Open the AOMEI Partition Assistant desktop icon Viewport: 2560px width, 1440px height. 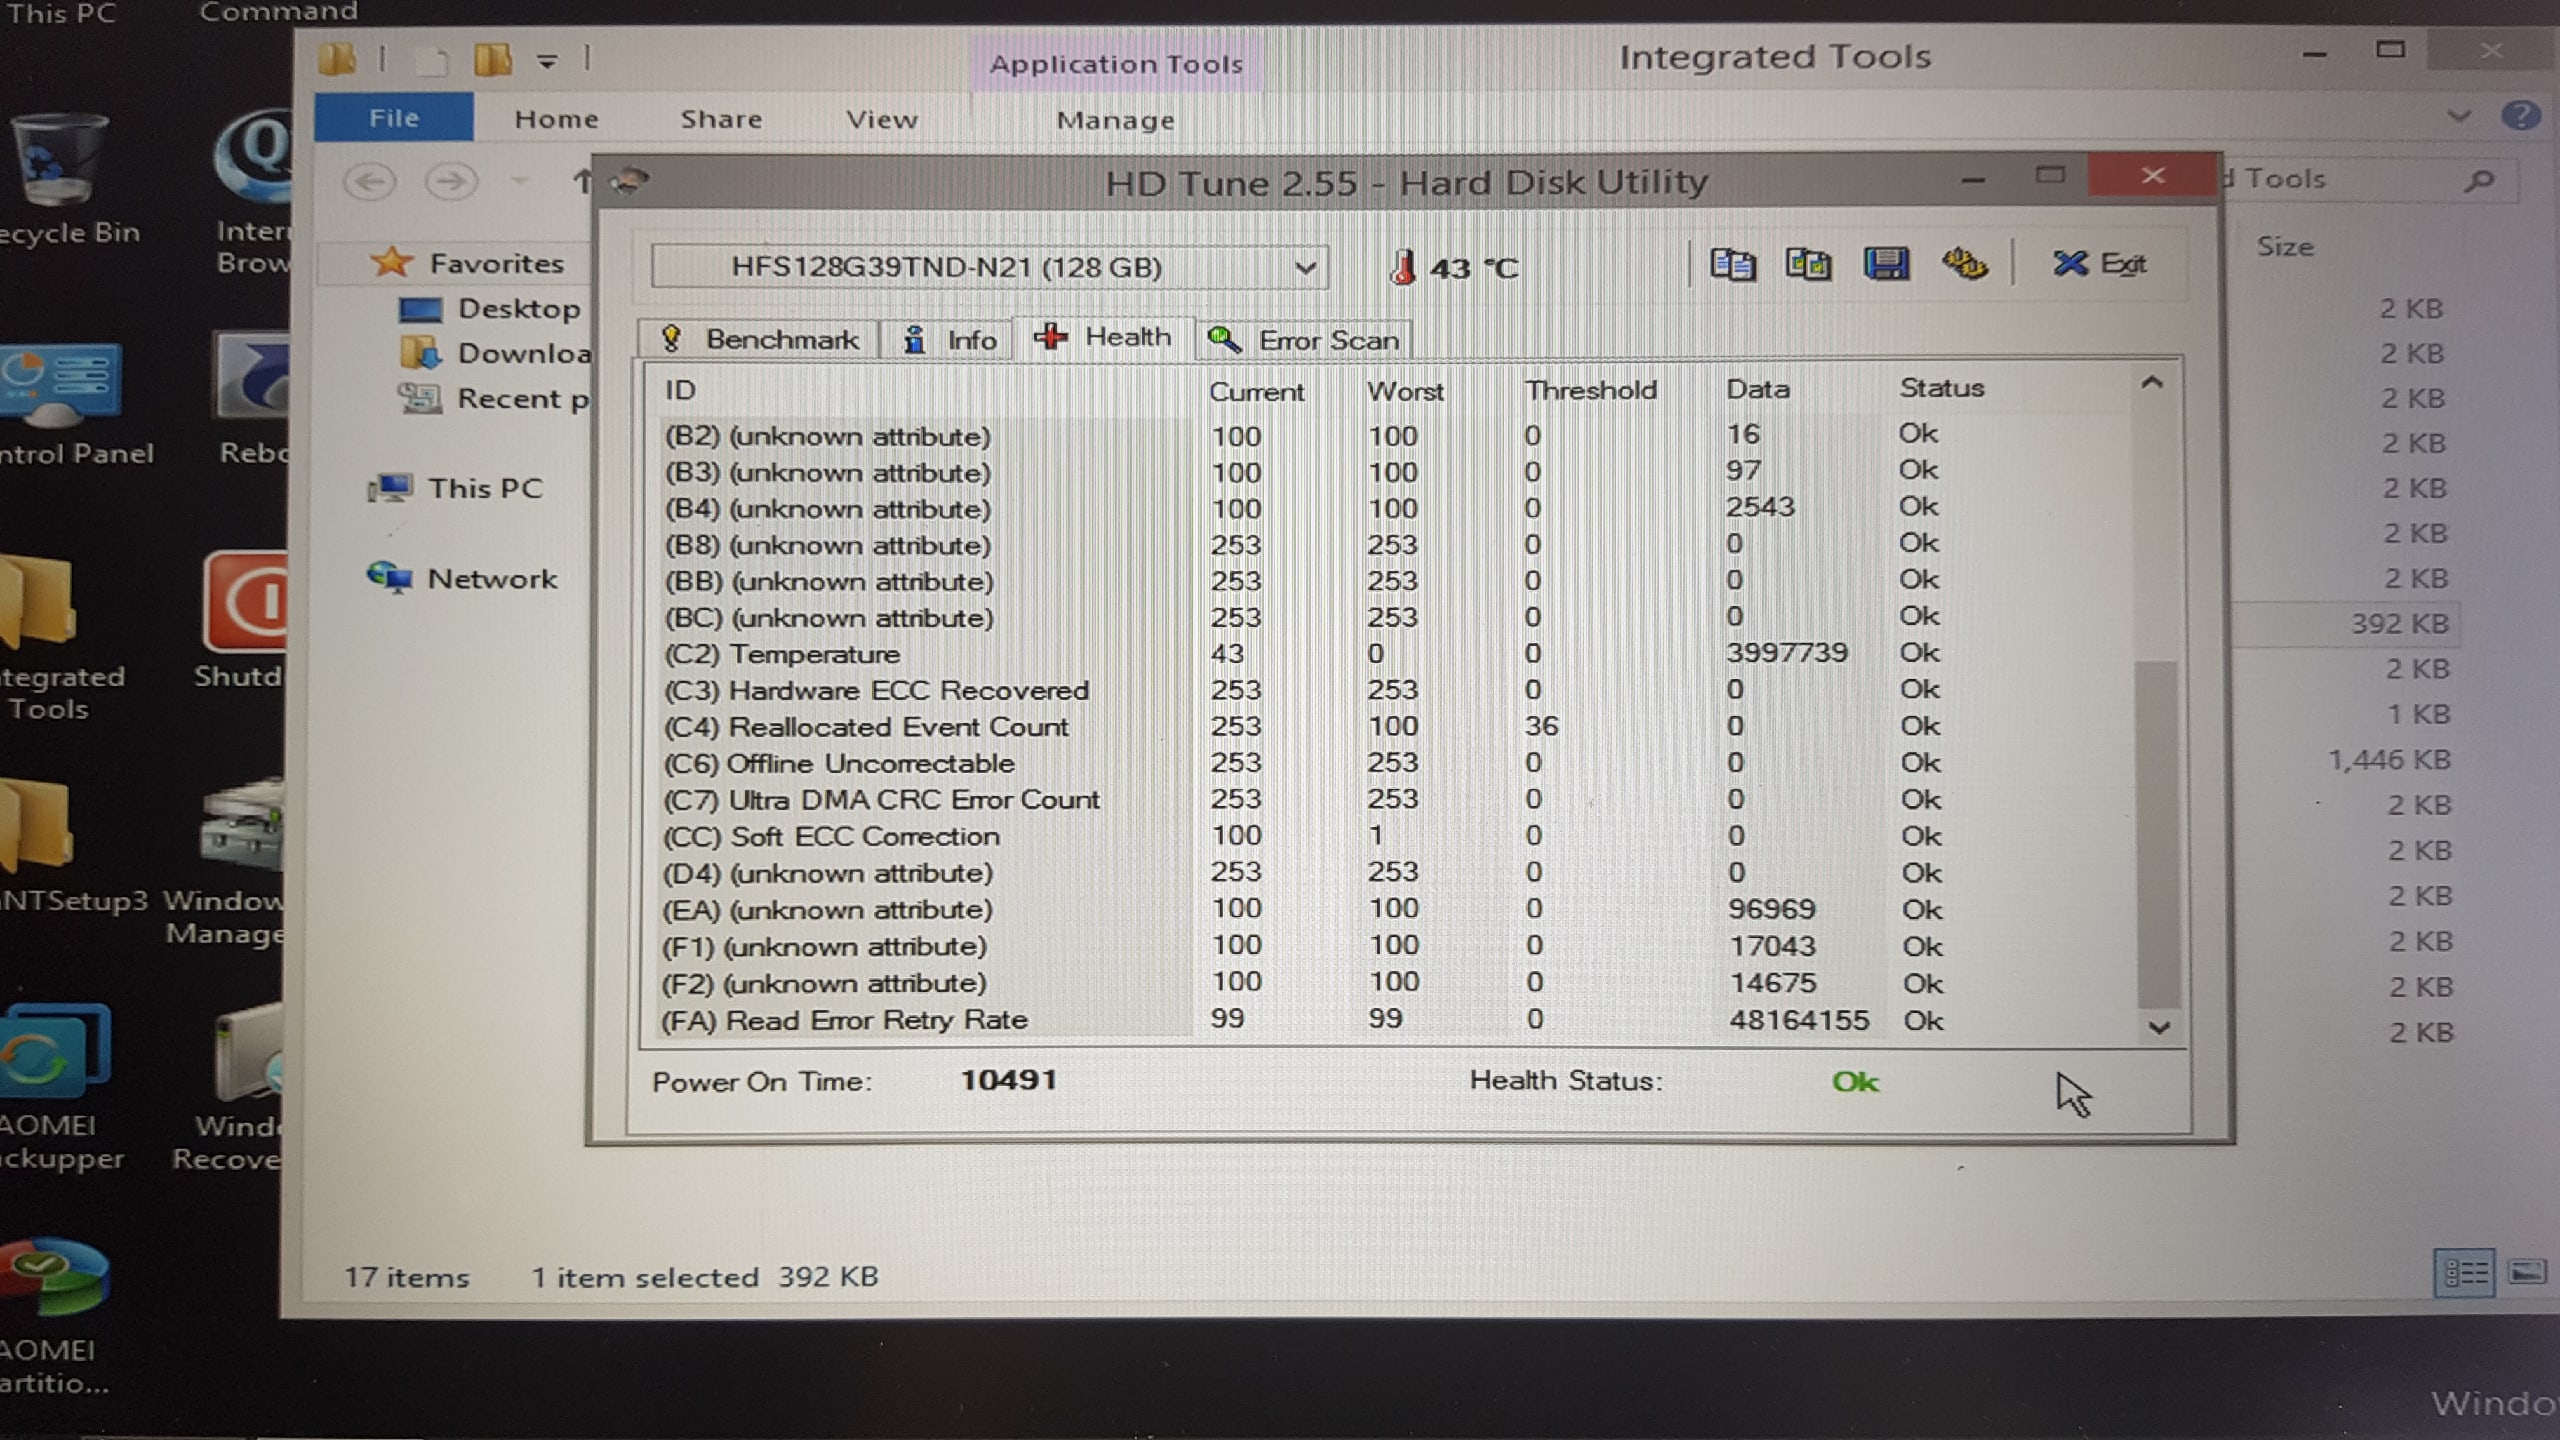(55, 1318)
